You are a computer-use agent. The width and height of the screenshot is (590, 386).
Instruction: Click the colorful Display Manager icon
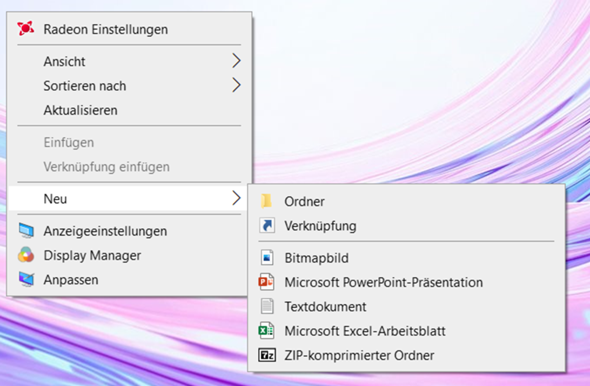26,255
